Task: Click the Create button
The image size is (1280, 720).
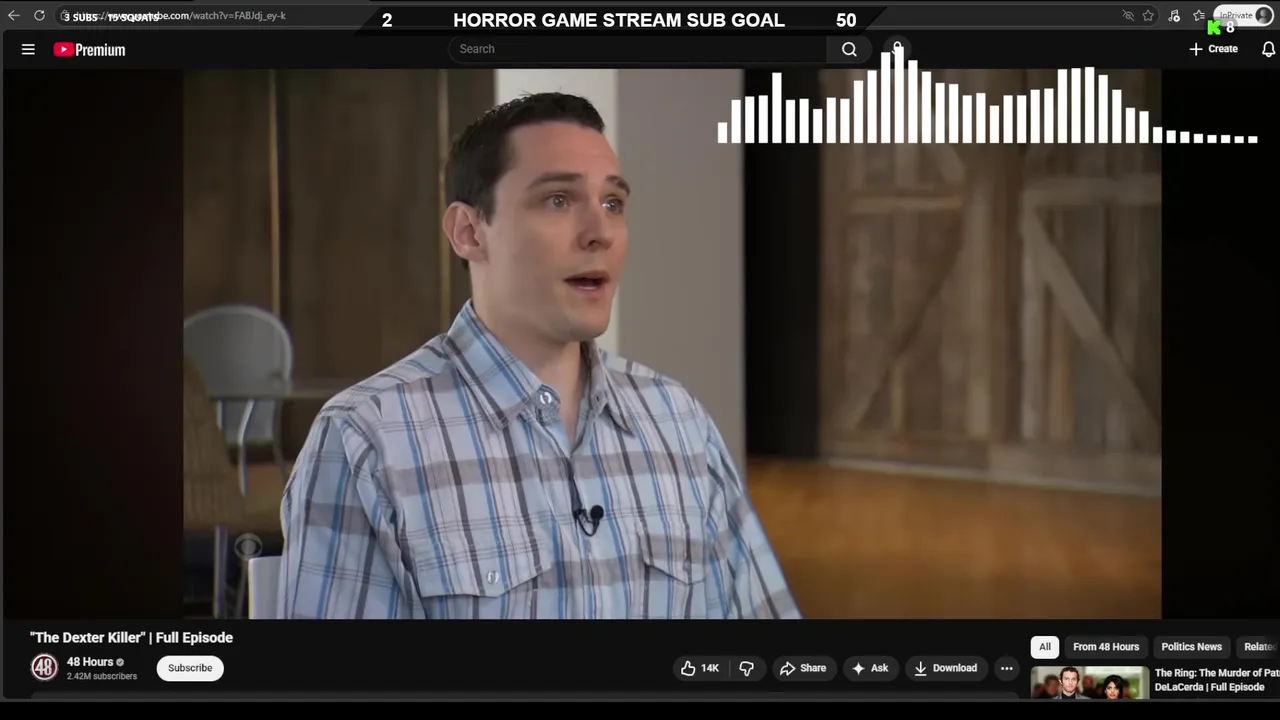Action: [x=1213, y=49]
